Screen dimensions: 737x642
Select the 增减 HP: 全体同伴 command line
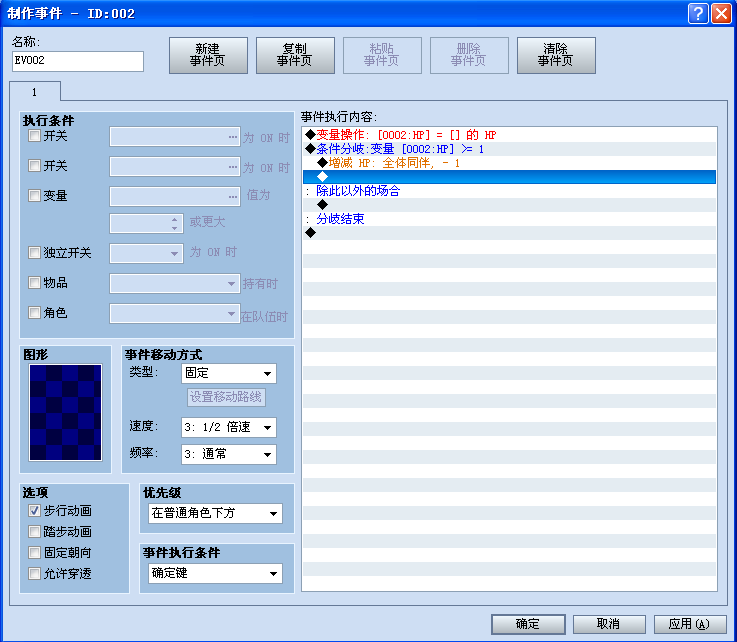pos(510,163)
